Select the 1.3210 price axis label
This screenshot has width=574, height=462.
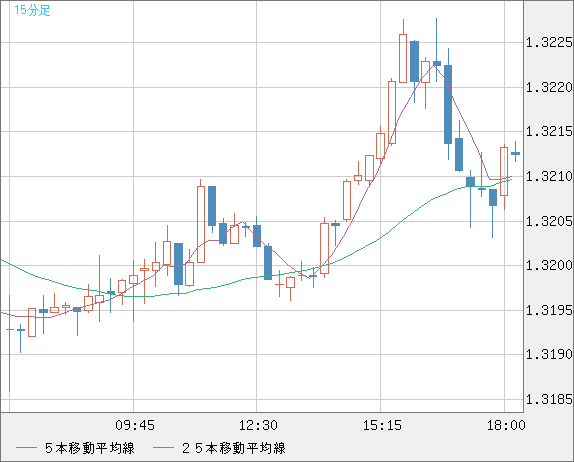click(x=549, y=176)
